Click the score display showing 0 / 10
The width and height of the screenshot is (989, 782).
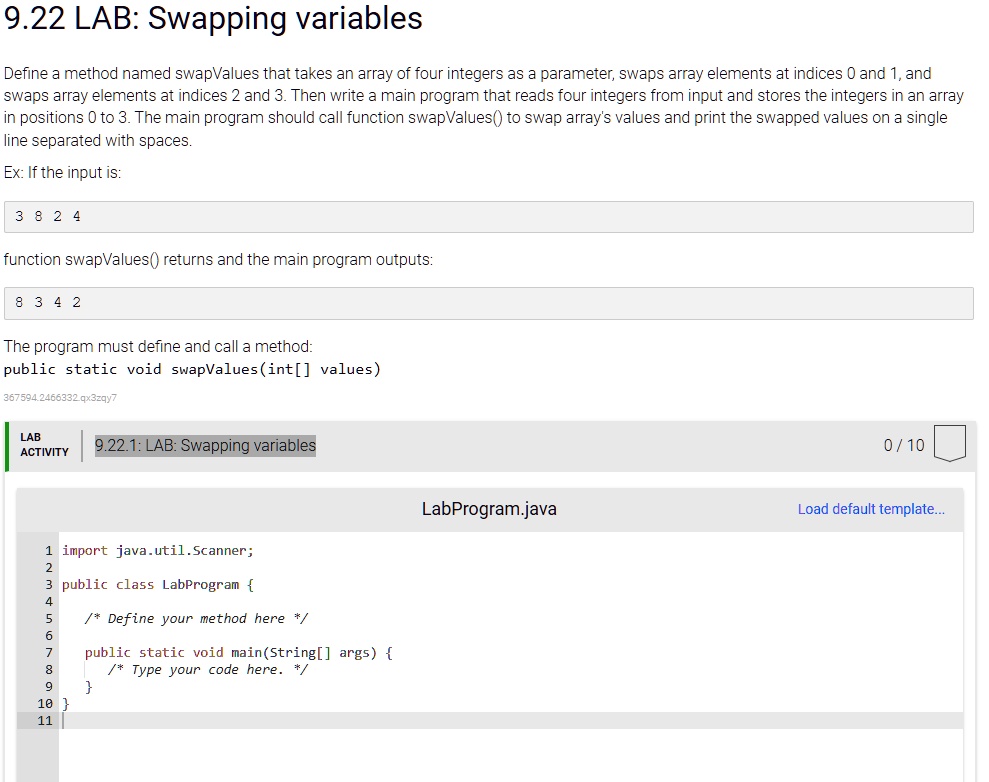pyautogui.click(x=903, y=445)
